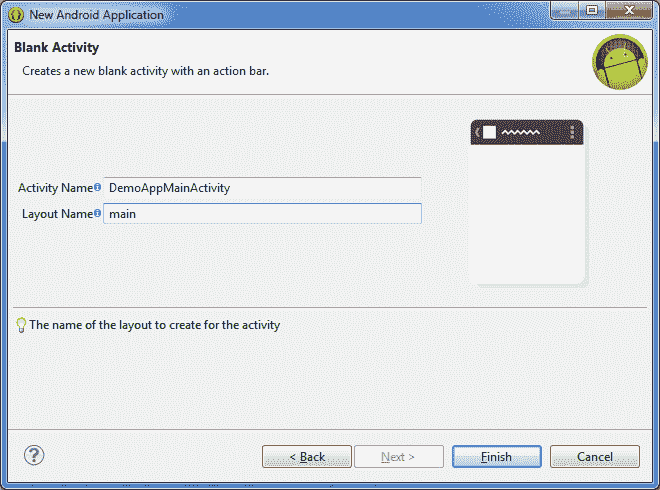This screenshot has height=490, width=660.
Task: Go back with the Back button
Action: [307, 457]
